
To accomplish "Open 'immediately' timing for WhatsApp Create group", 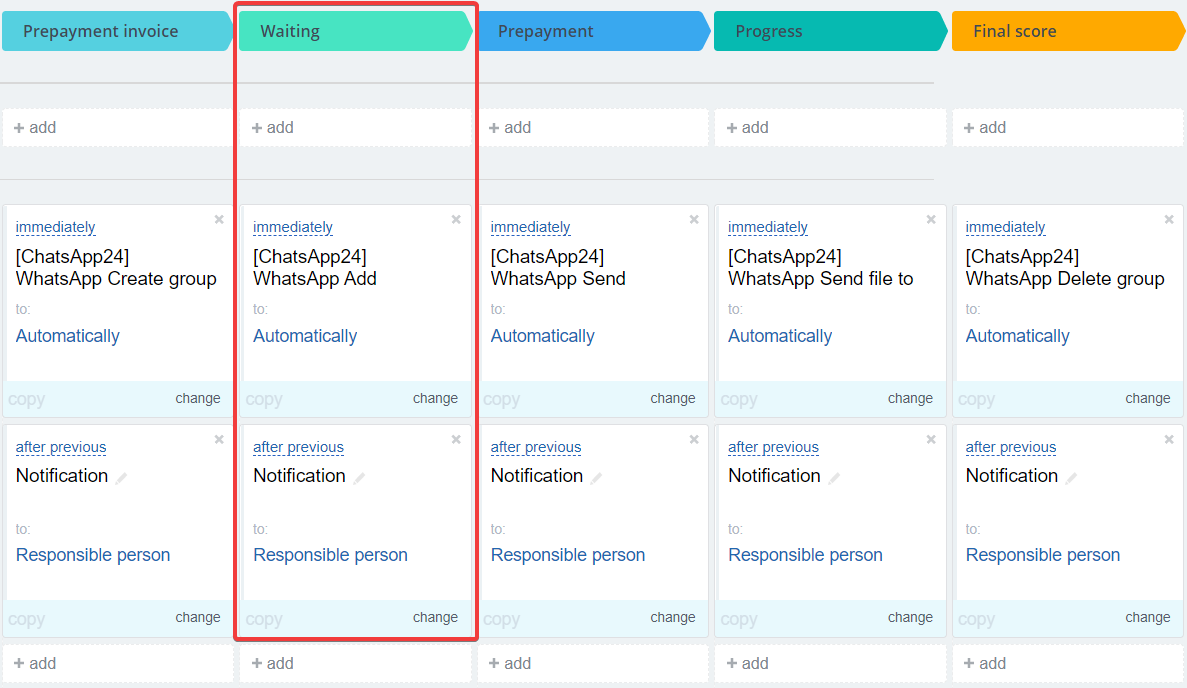I will coord(56,228).
